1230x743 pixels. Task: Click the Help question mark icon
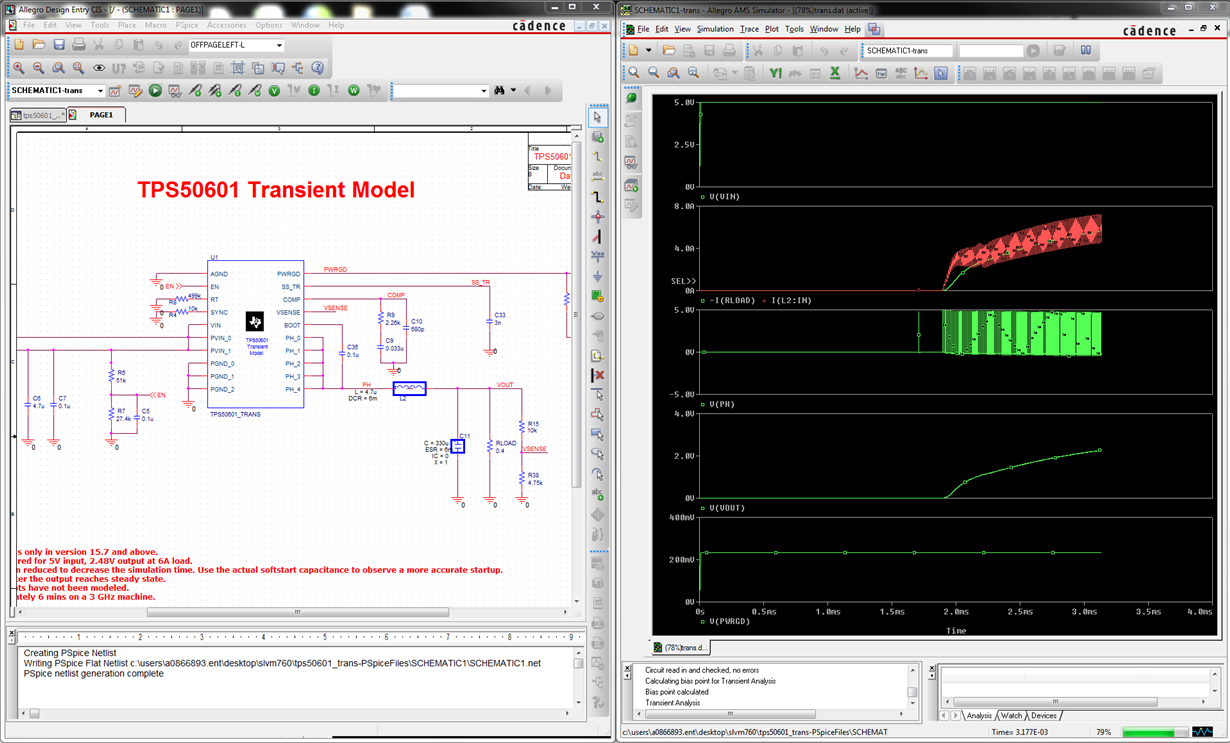[x=318, y=68]
